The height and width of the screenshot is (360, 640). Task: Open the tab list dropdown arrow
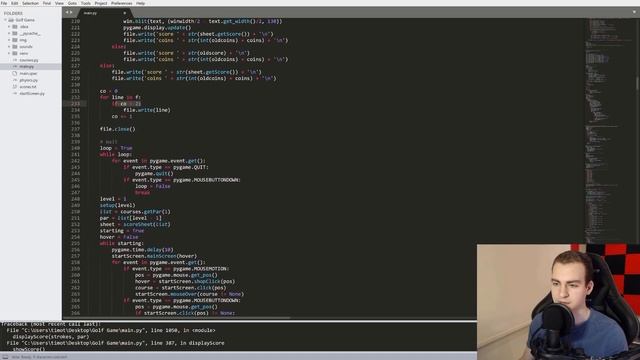[634, 12]
